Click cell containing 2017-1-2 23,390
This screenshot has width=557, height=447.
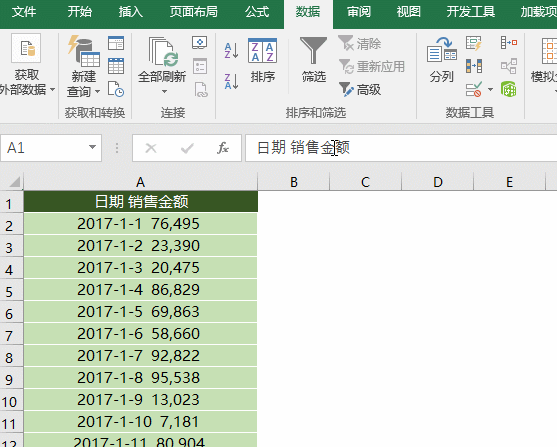(x=141, y=246)
